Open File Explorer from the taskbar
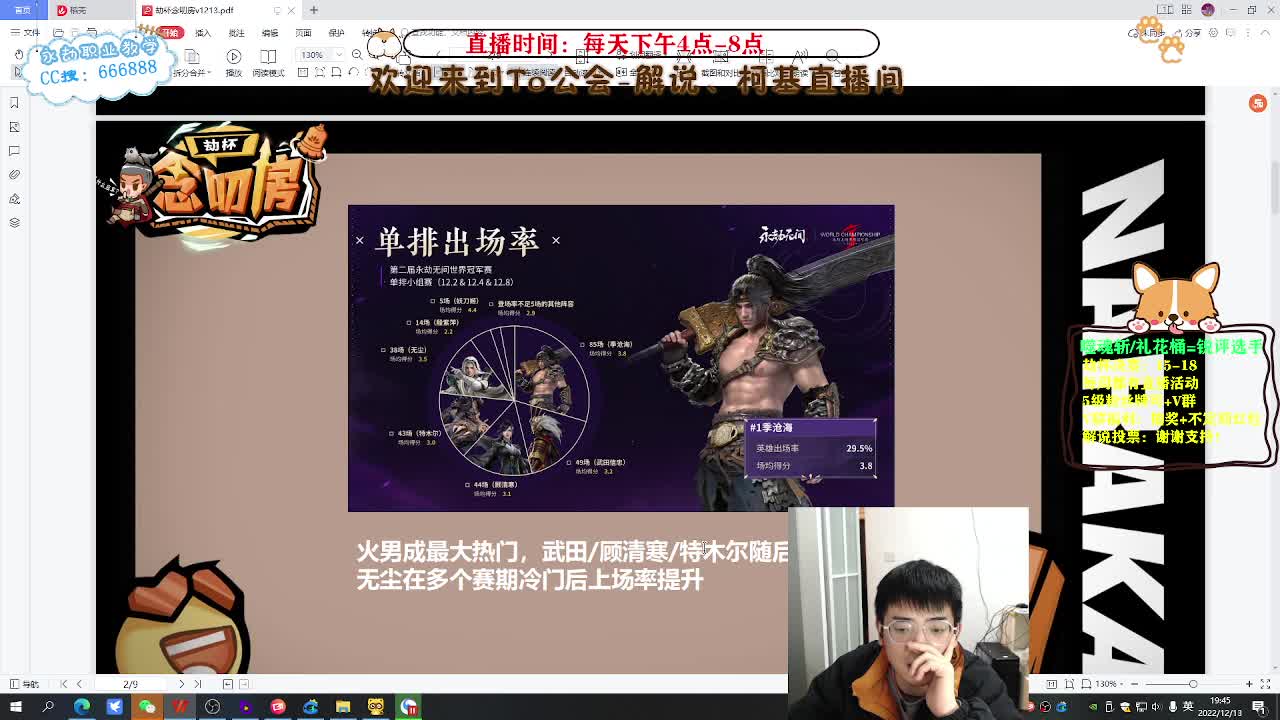Screen dimensions: 1280x720 [x=342, y=707]
